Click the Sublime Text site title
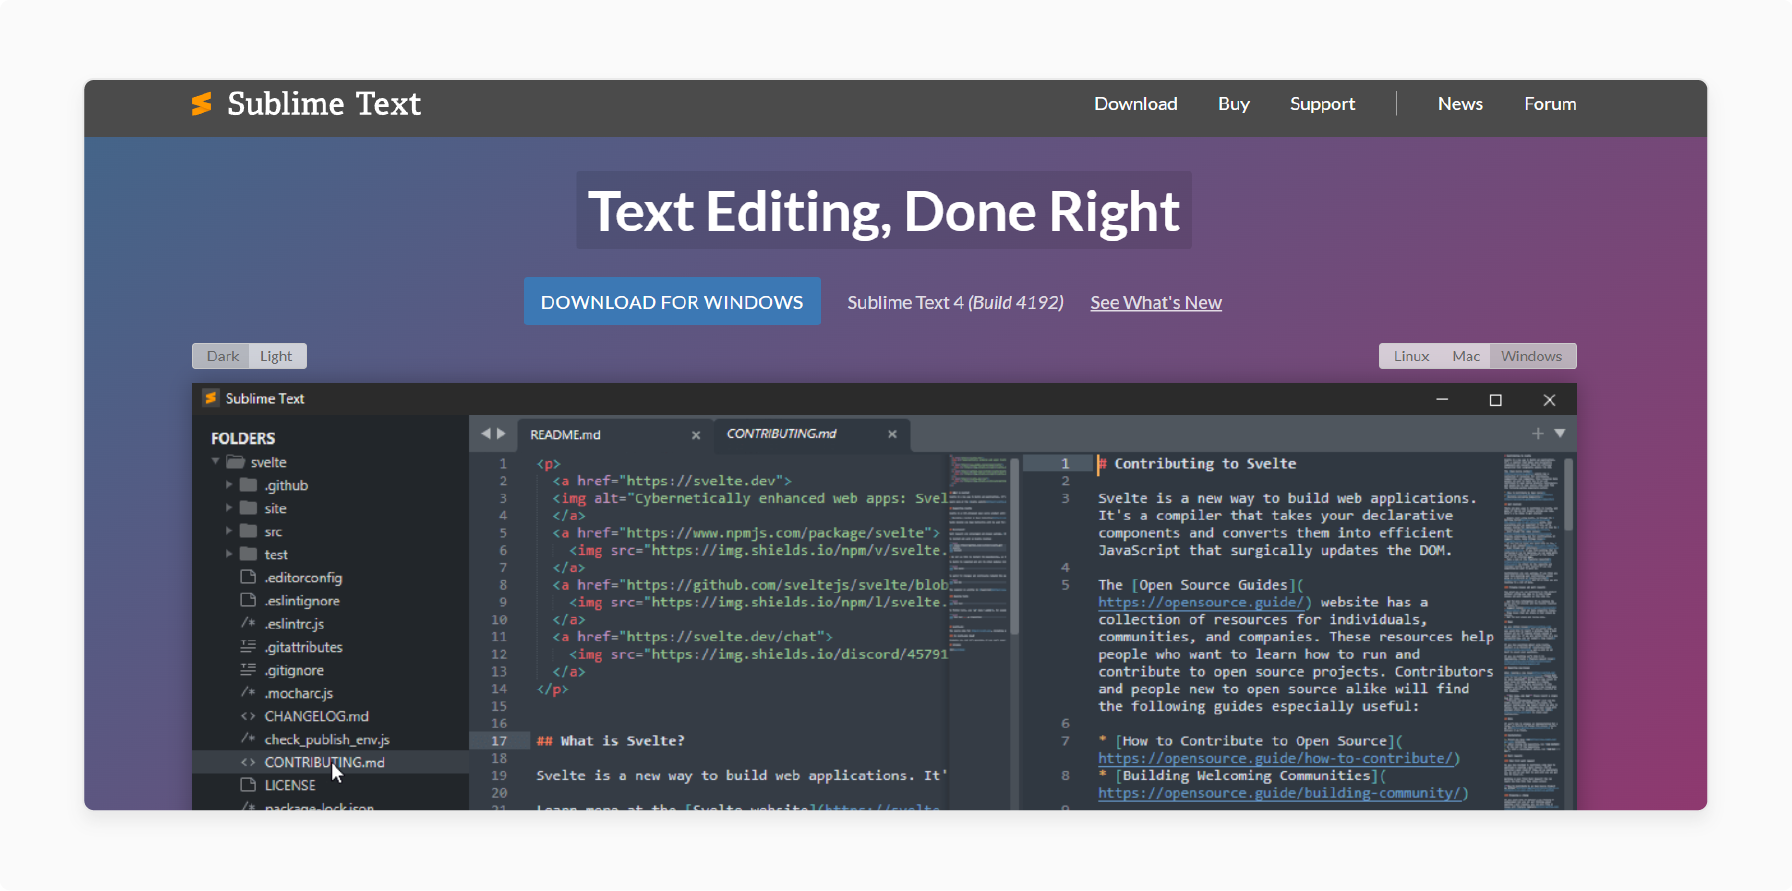 (x=324, y=104)
